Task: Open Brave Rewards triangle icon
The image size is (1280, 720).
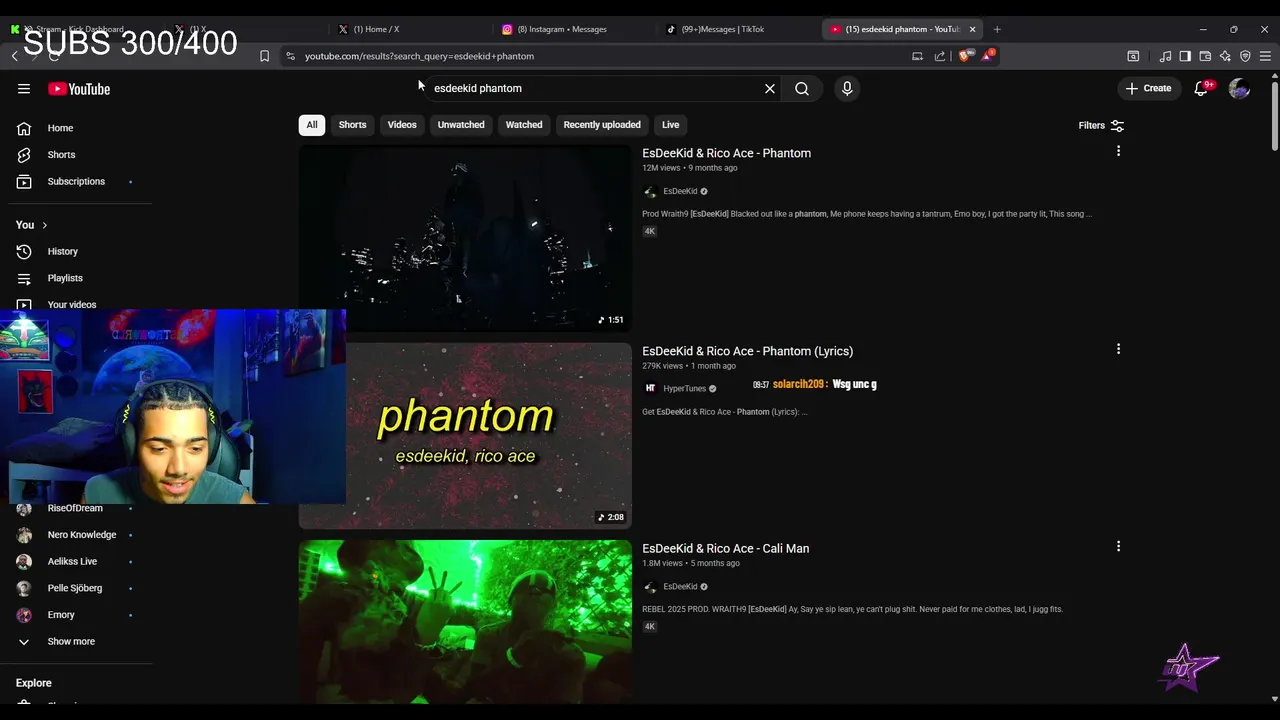Action: pyautogui.click(x=987, y=55)
